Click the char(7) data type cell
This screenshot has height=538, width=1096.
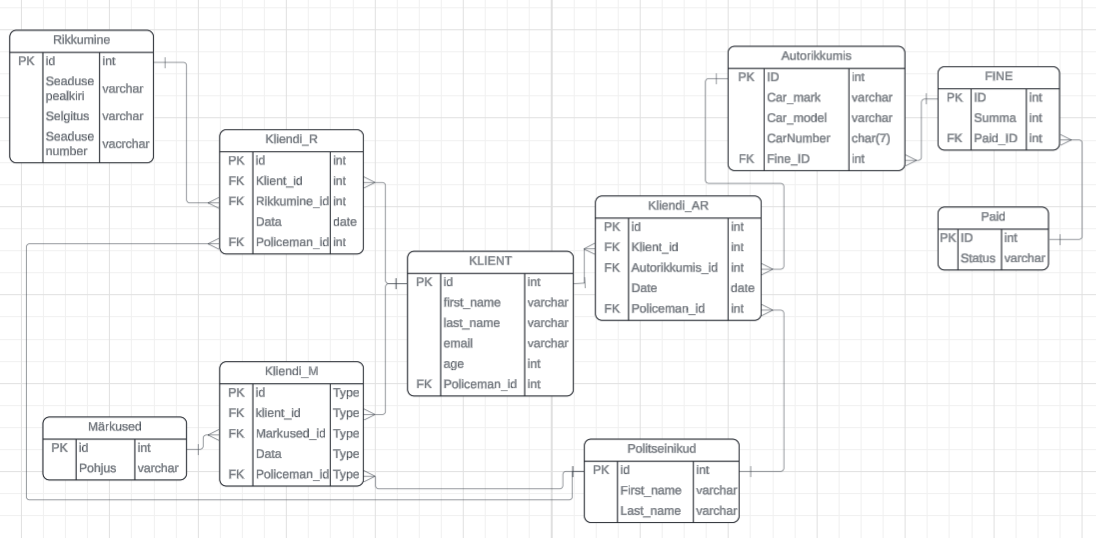[x=869, y=138]
